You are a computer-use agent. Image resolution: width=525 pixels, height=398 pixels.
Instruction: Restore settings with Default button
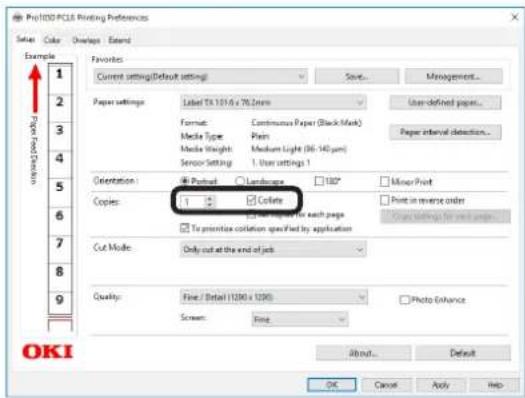[x=463, y=353]
